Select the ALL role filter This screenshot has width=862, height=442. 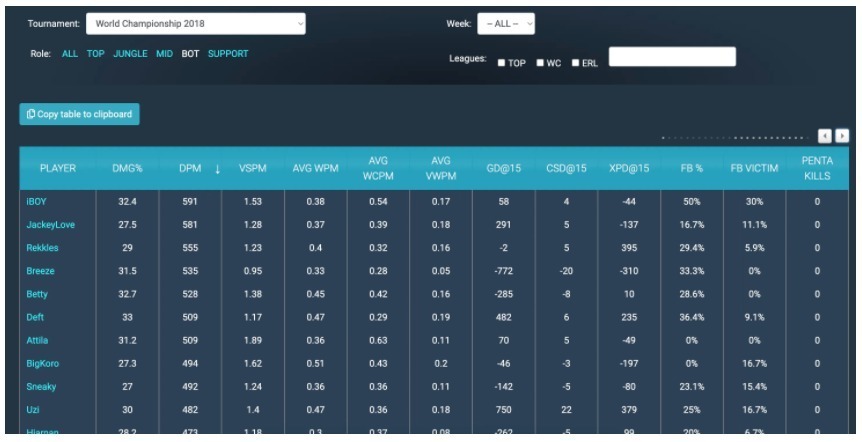point(70,53)
